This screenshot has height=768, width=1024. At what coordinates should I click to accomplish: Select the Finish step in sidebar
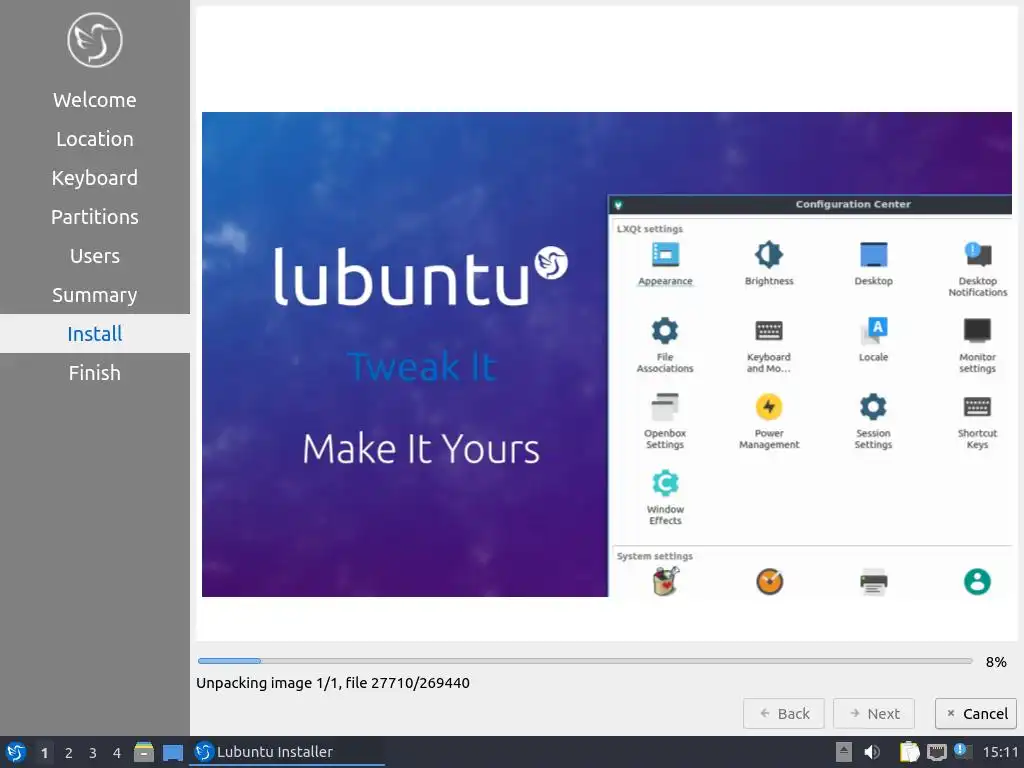[95, 373]
